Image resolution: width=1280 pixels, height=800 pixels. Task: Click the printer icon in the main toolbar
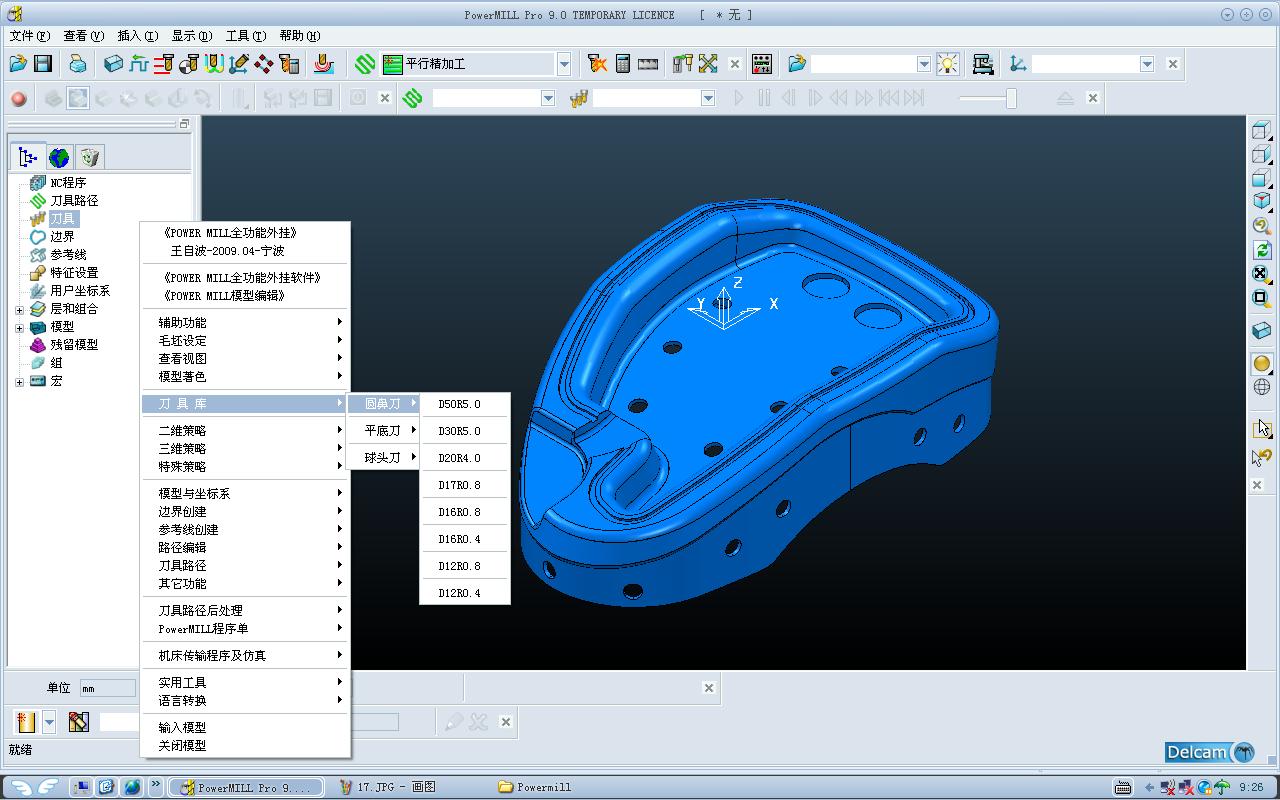[x=78, y=64]
